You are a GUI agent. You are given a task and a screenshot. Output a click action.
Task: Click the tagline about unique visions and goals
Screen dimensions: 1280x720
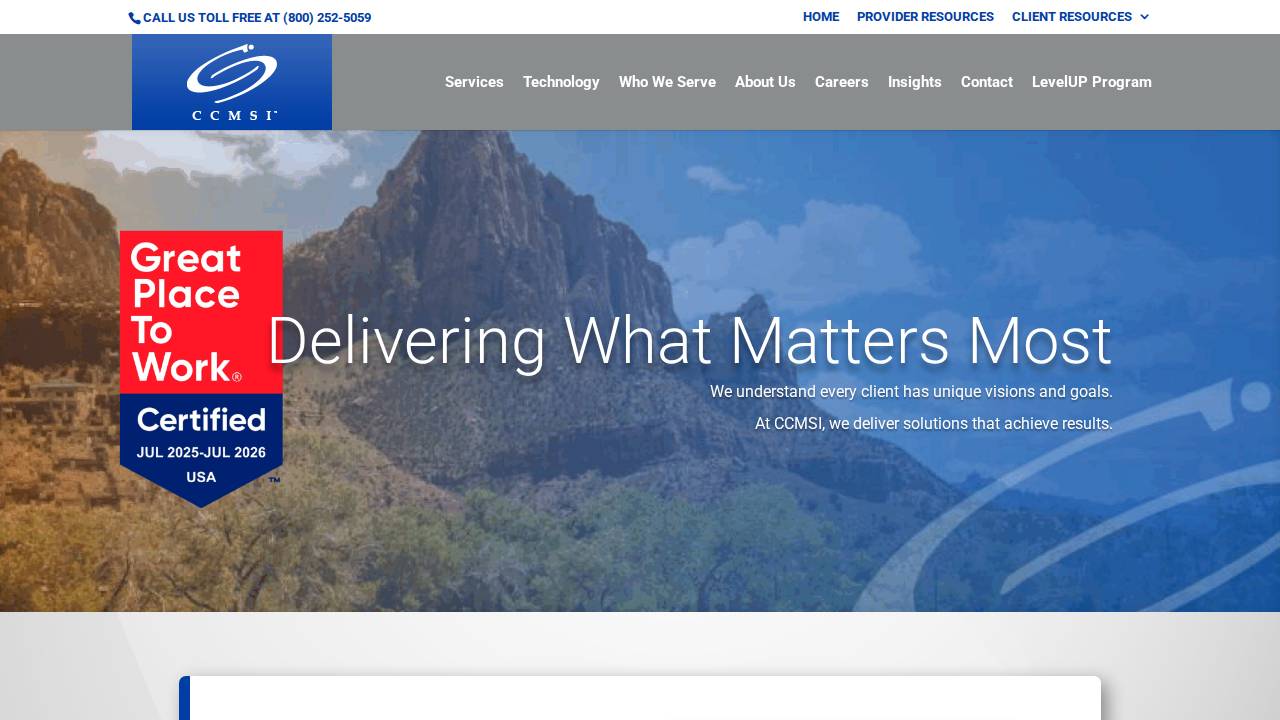pyautogui.click(x=911, y=392)
